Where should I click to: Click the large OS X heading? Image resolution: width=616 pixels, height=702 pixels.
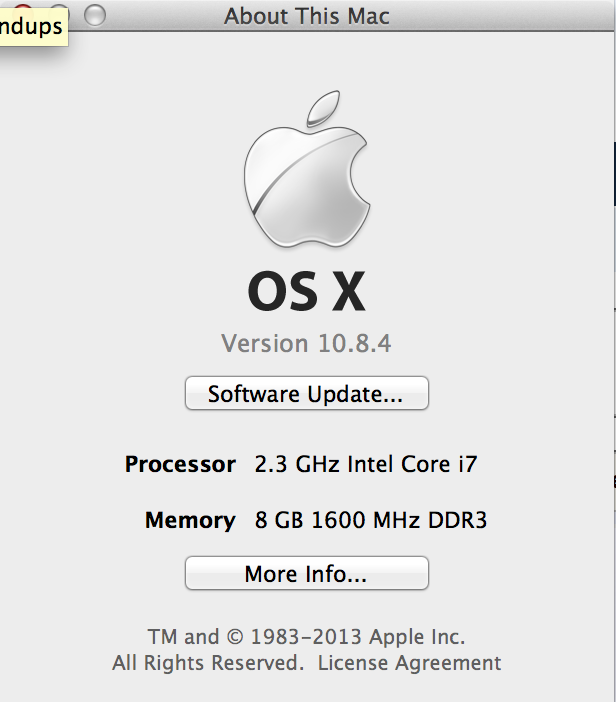tap(307, 292)
